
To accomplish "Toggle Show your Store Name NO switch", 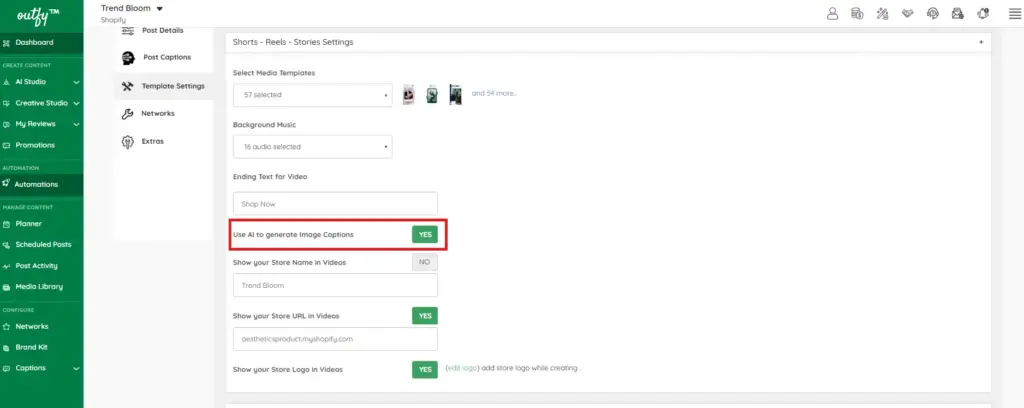I will (424, 262).
